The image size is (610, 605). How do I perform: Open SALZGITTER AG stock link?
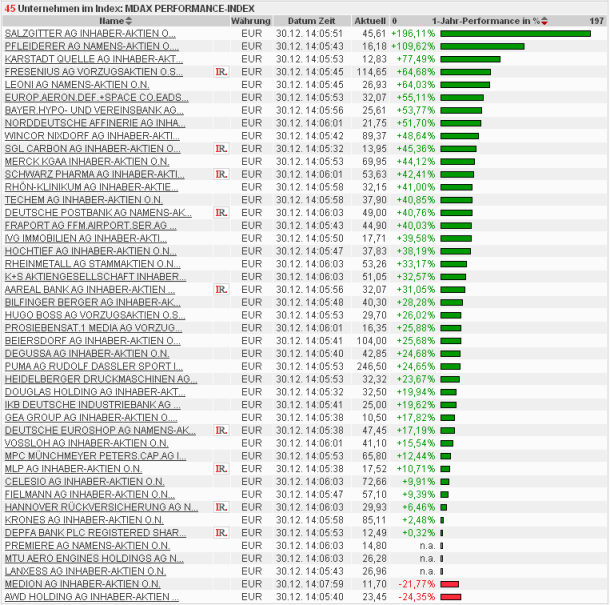point(90,34)
